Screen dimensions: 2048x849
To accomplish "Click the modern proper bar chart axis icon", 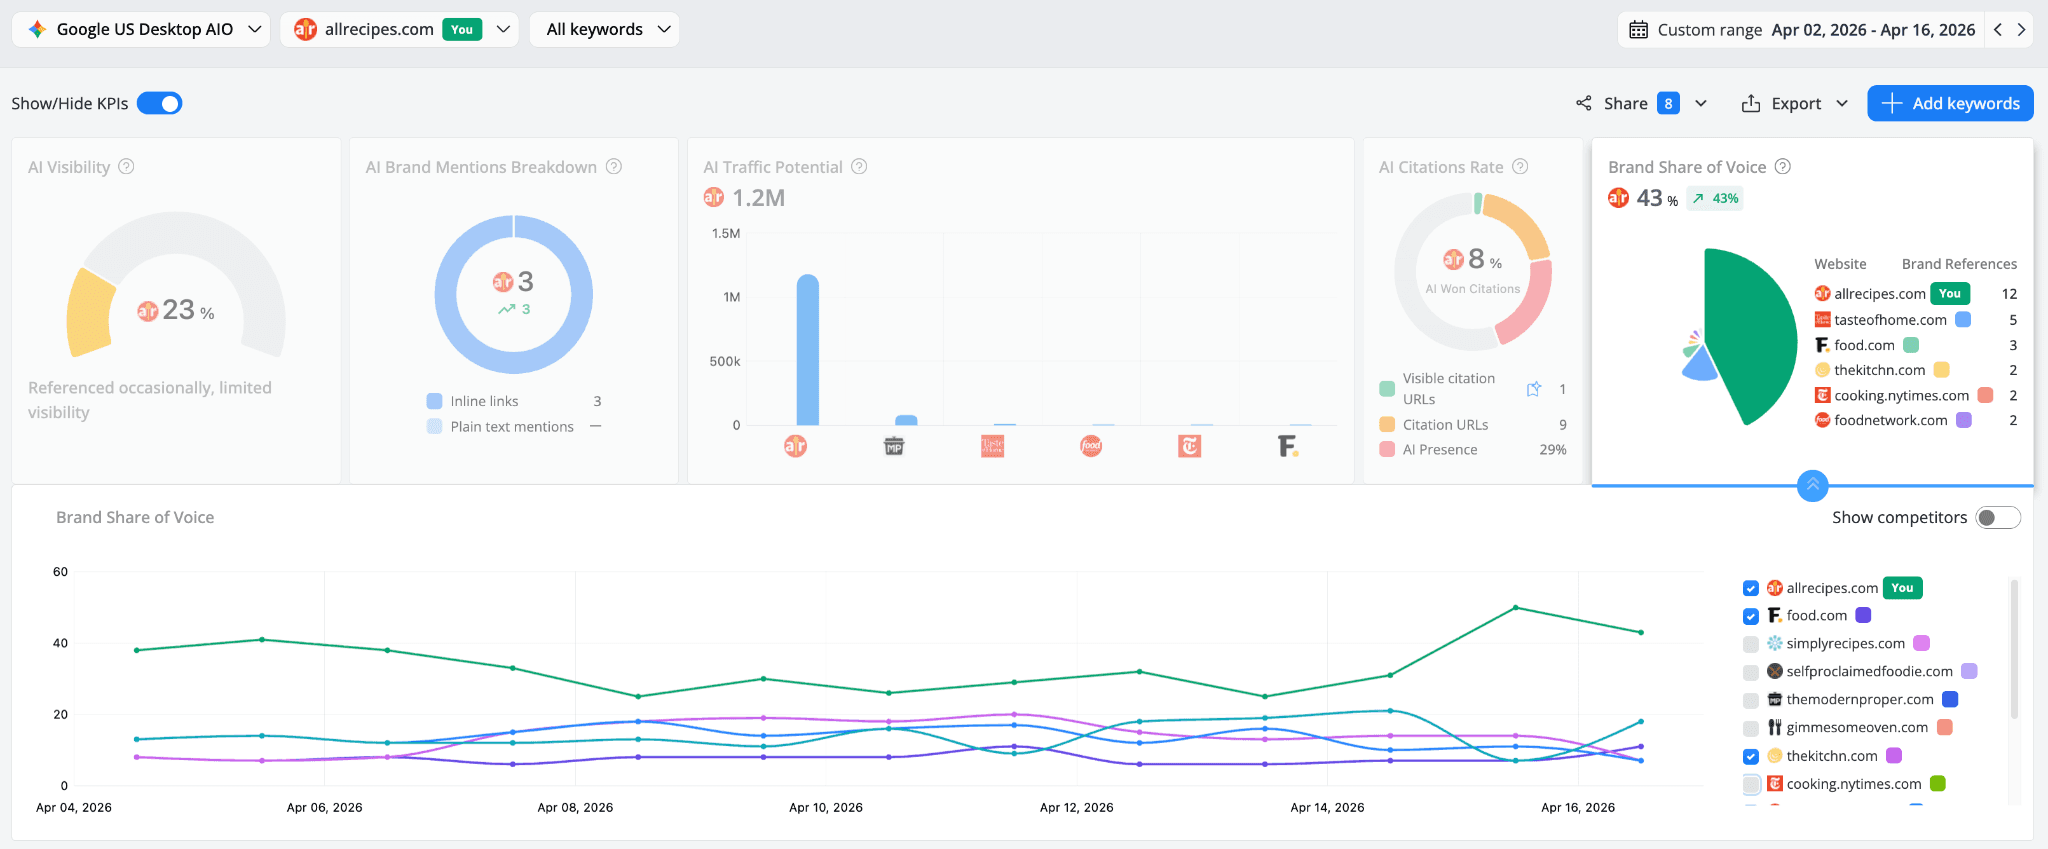I will [894, 446].
